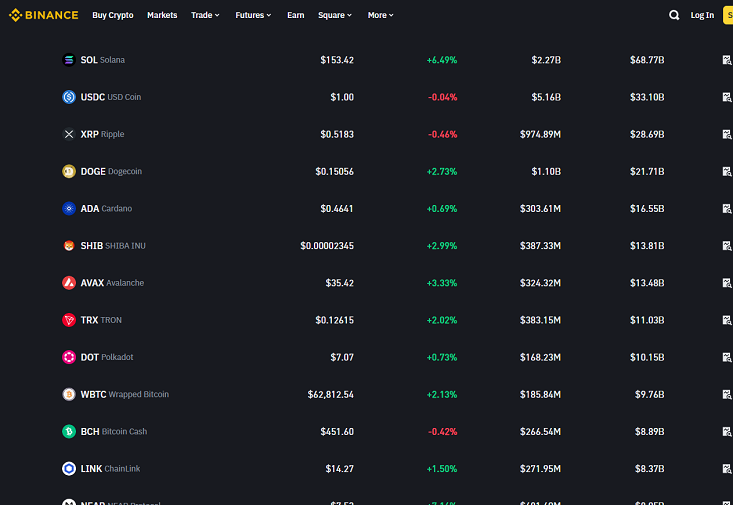Open the LINK ChainLink name
Viewport: 733px width, 505px height.
(x=110, y=469)
